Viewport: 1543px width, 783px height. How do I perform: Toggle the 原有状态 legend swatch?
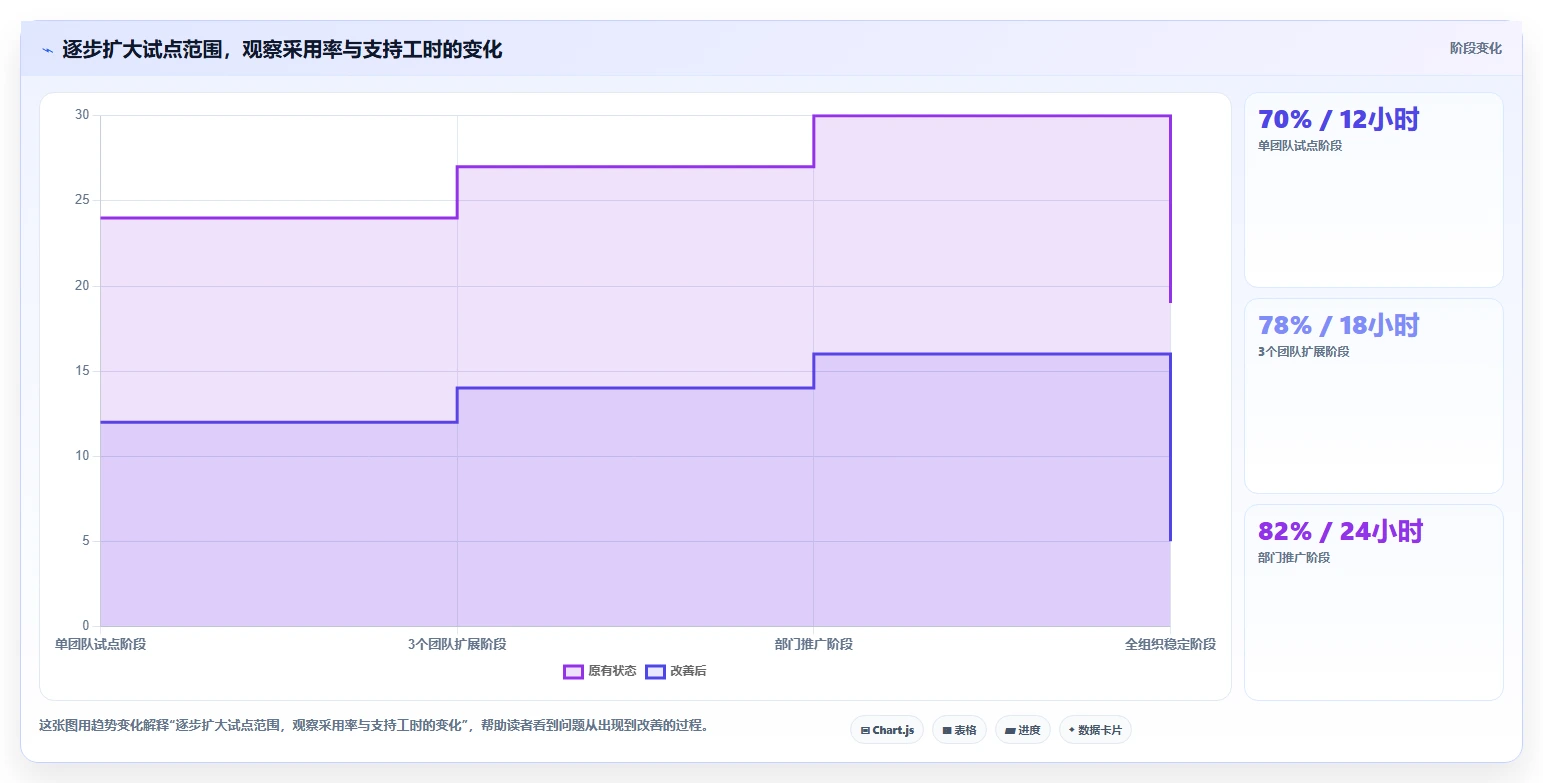tap(573, 671)
